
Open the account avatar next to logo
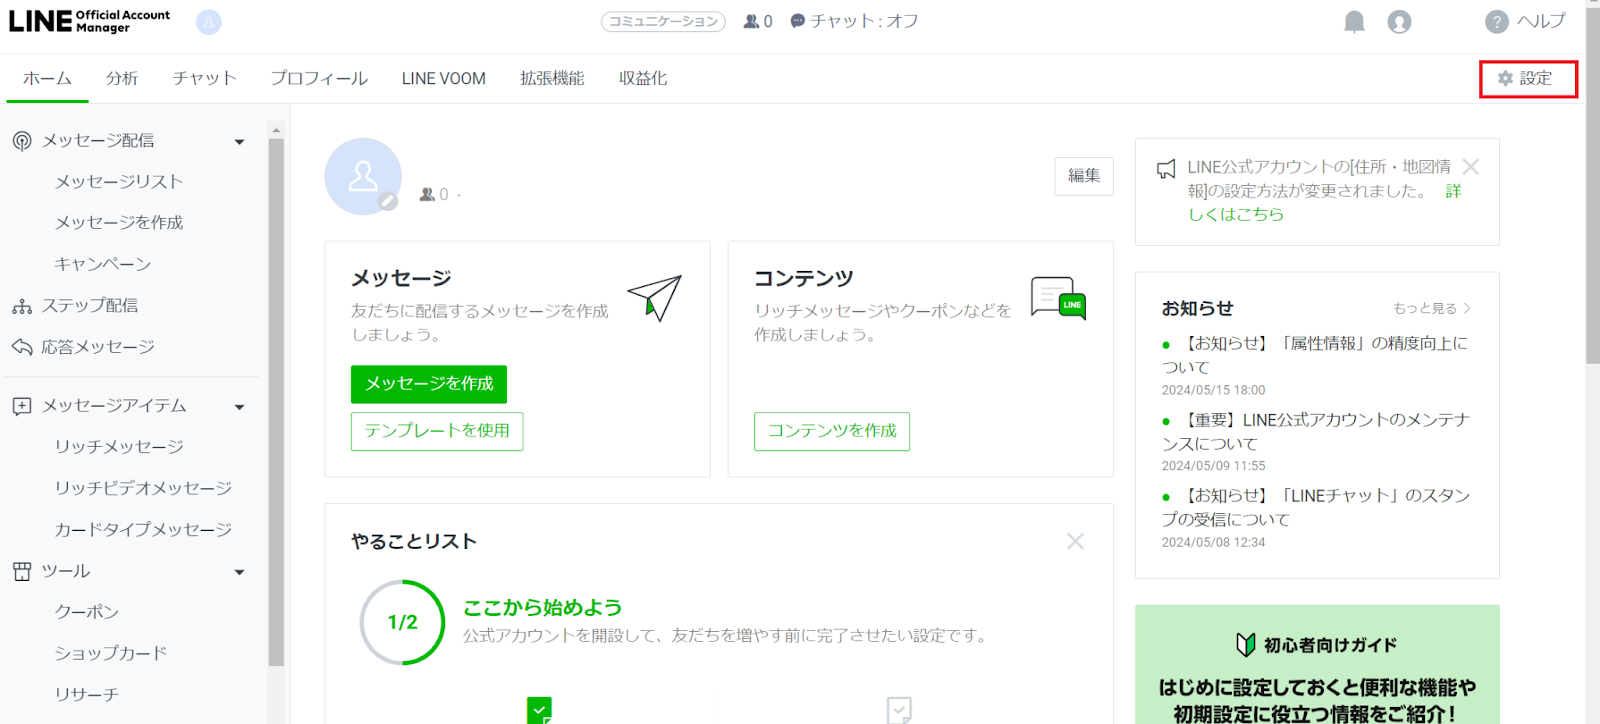tap(208, 22)
